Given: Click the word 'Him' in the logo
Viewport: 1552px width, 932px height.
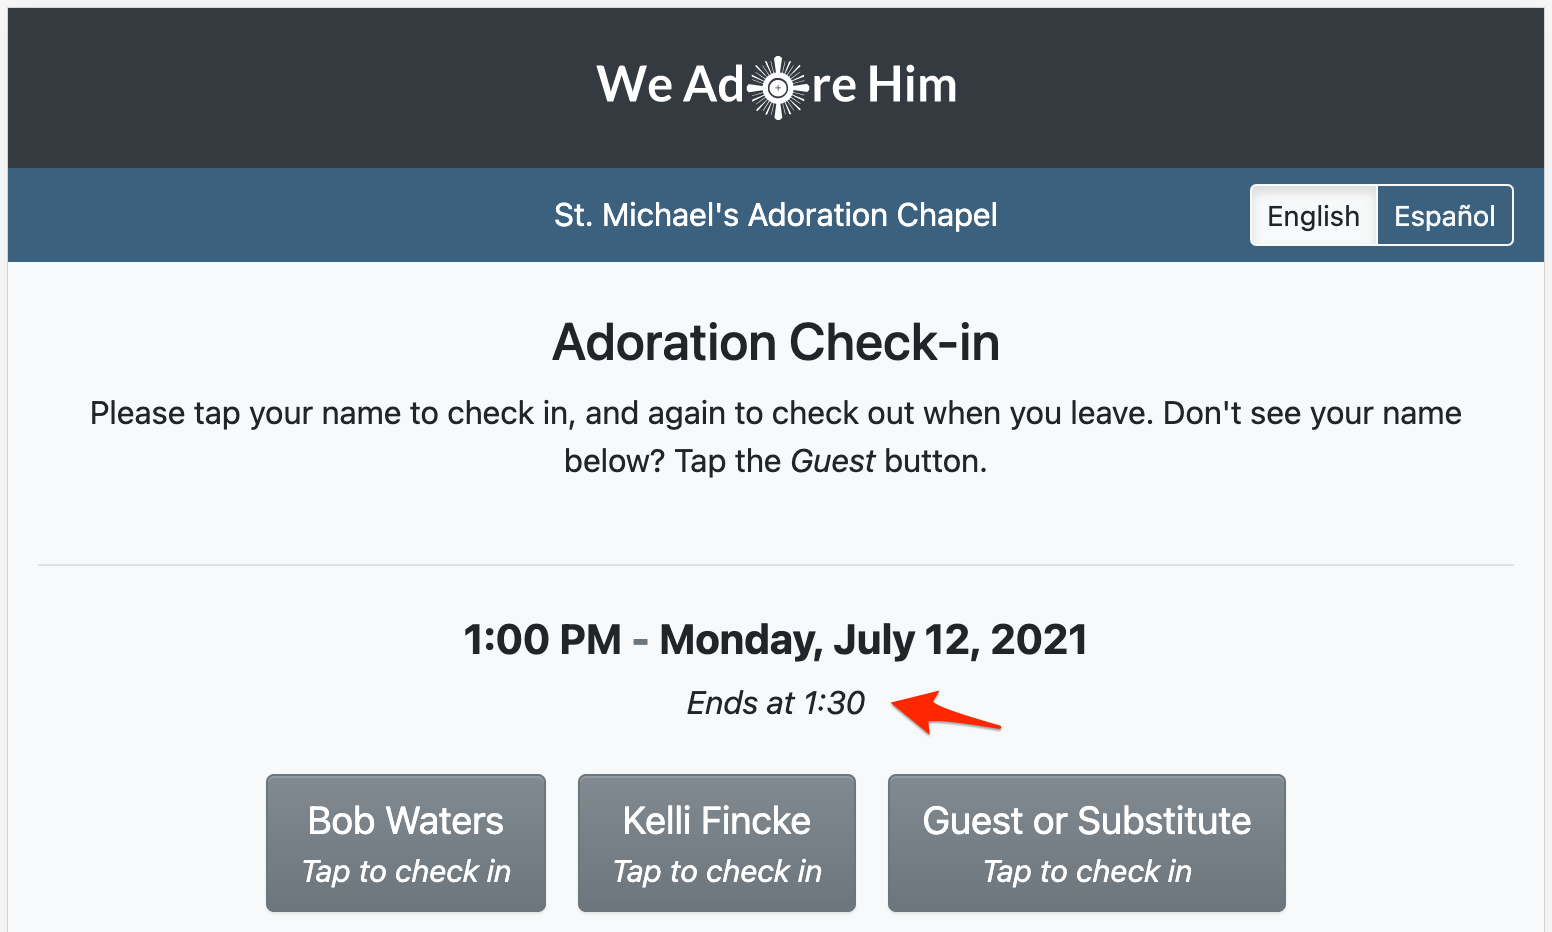Looking at the screenshot, I should point(912,85).
